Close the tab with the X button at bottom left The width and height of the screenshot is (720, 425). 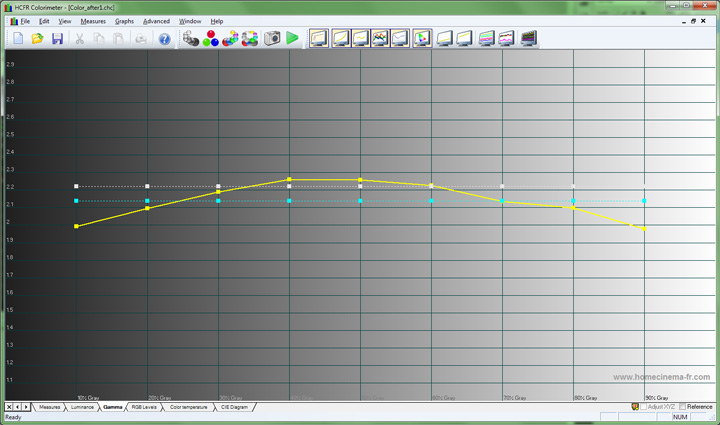[9, 407]
